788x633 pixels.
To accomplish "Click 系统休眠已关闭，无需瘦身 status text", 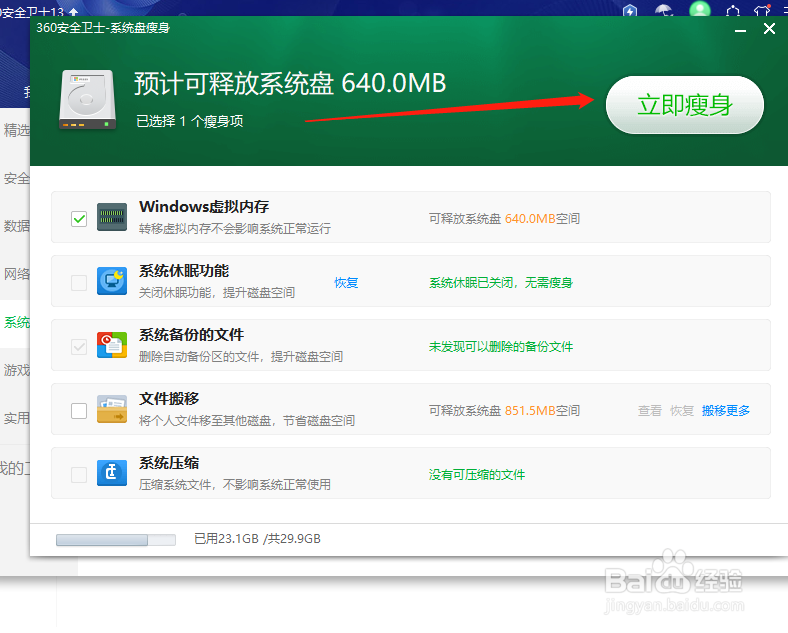I will (x=501, y=283).
